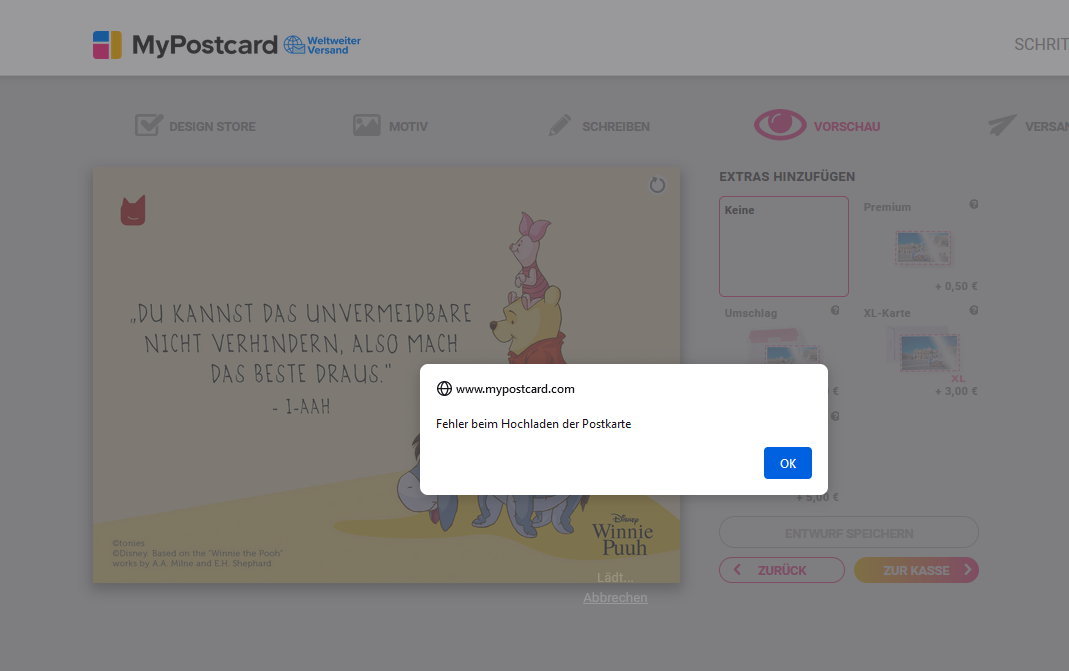Open the Motiv picture icon step
The height and width of the screenshot is (671, 1069).
[x=367, y=125]
